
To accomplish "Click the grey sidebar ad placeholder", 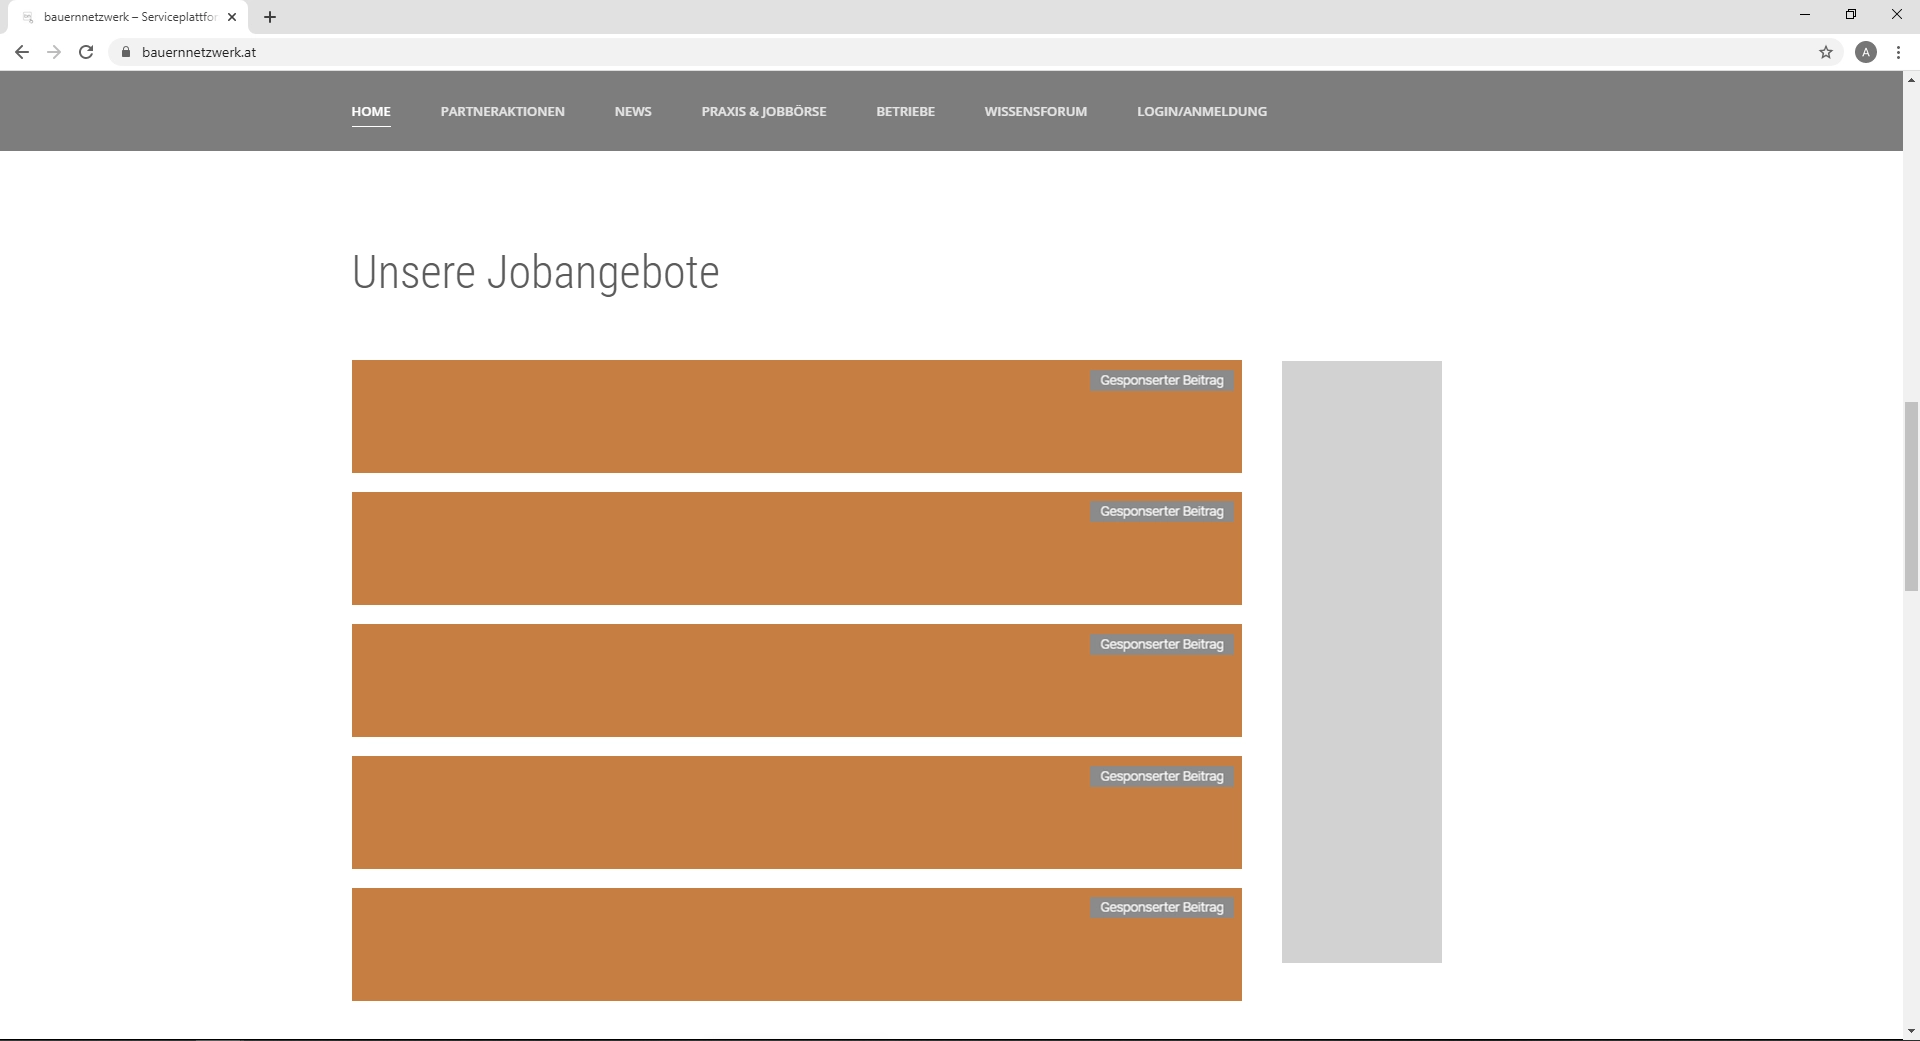I will [1361, 661].
